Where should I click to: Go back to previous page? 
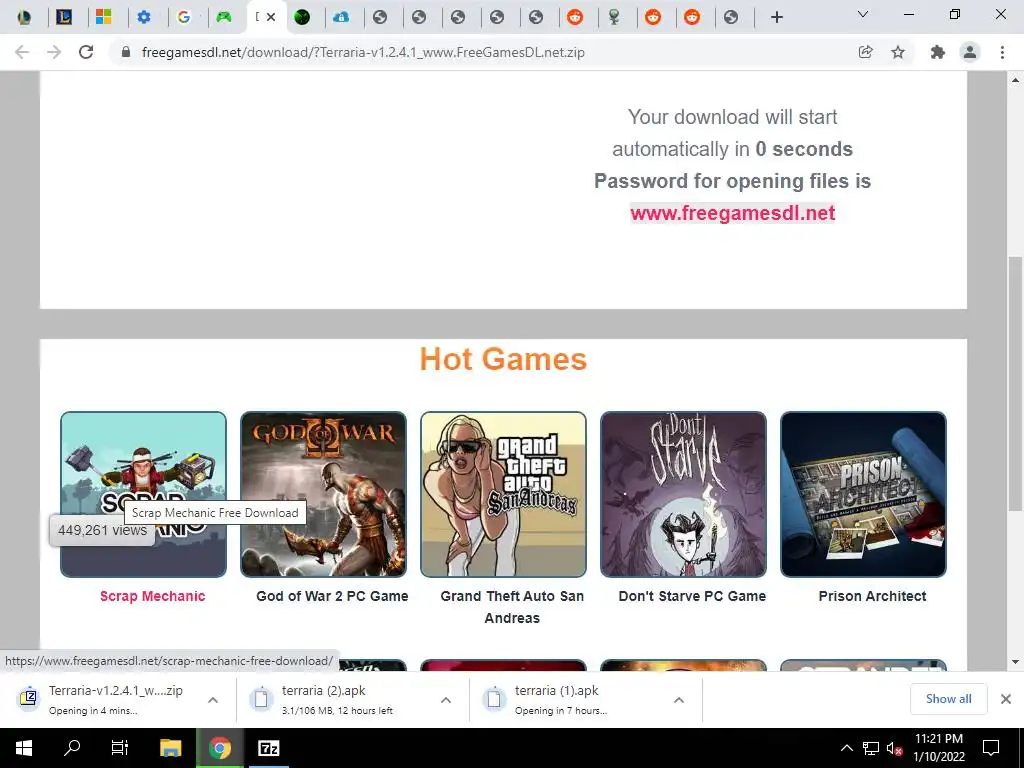pos(22,52)
